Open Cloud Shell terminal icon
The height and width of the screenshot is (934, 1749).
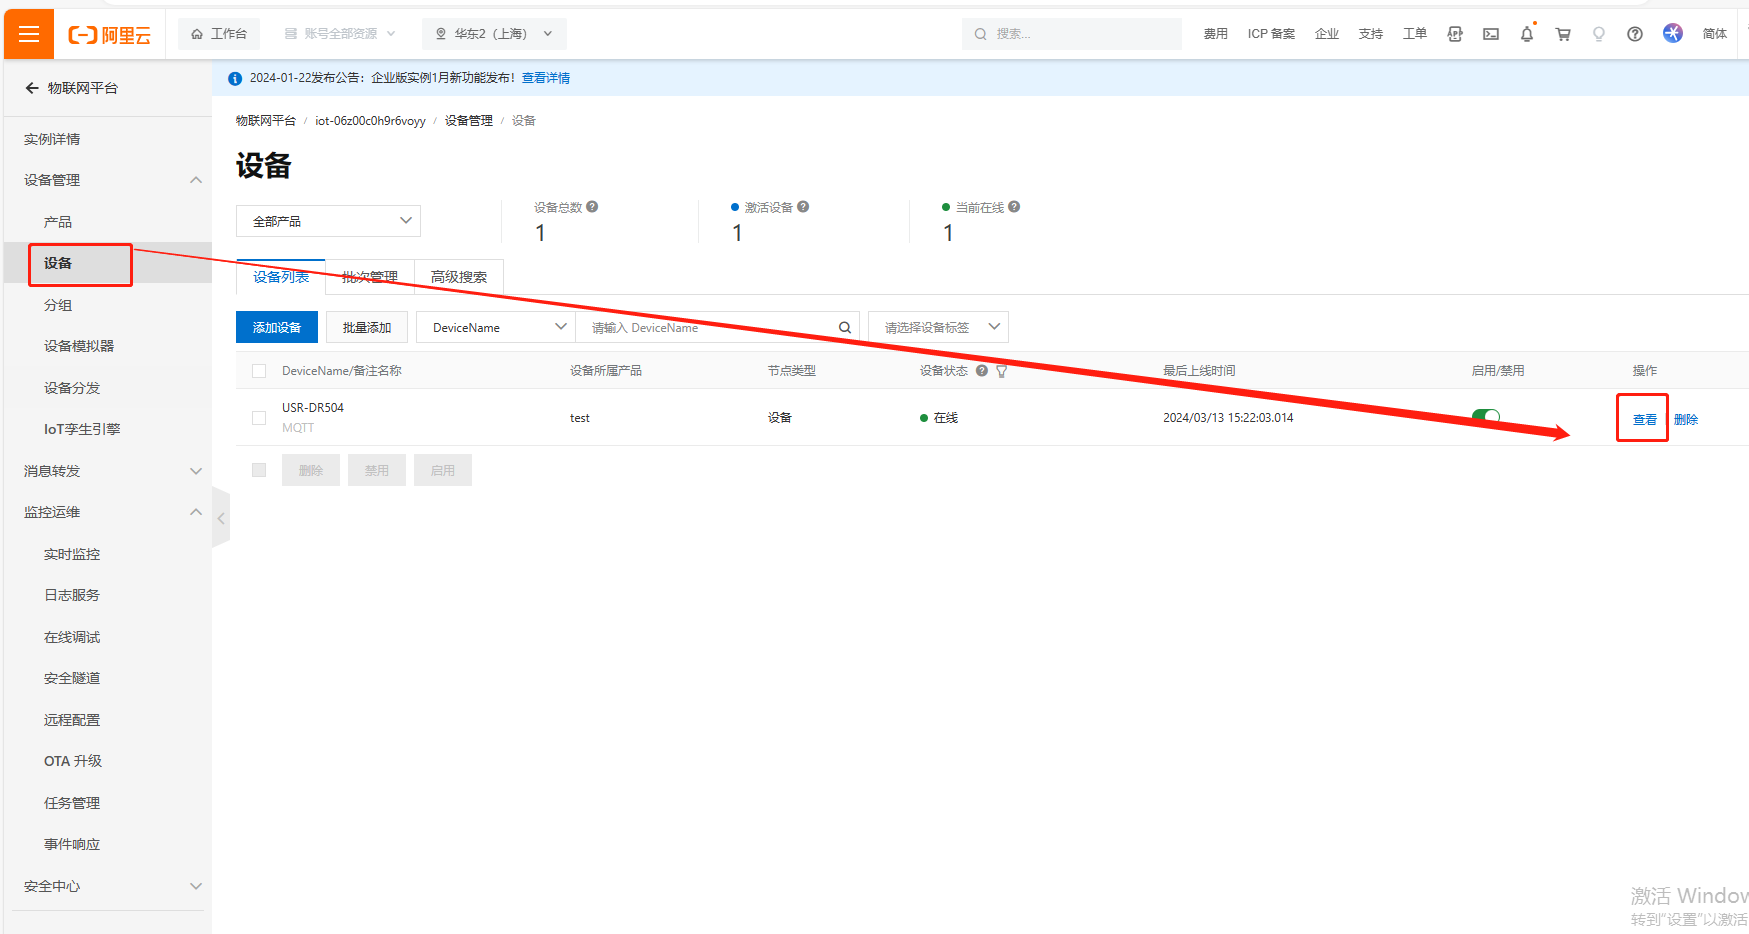coord(1490,34)
